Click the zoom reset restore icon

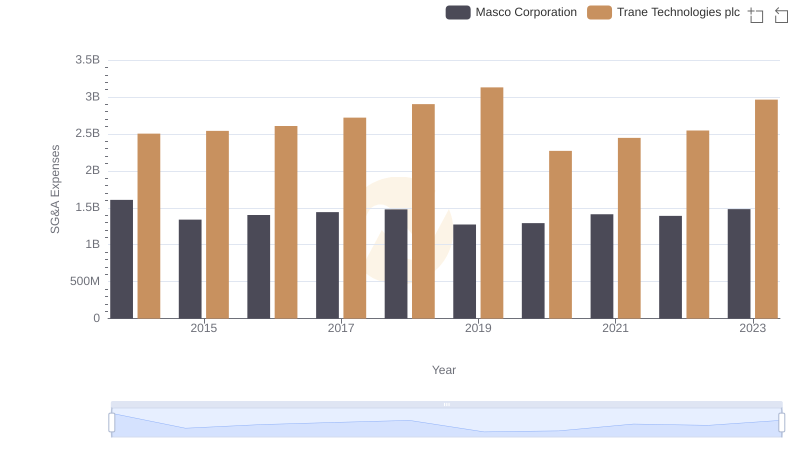click(x=781, y=15)
